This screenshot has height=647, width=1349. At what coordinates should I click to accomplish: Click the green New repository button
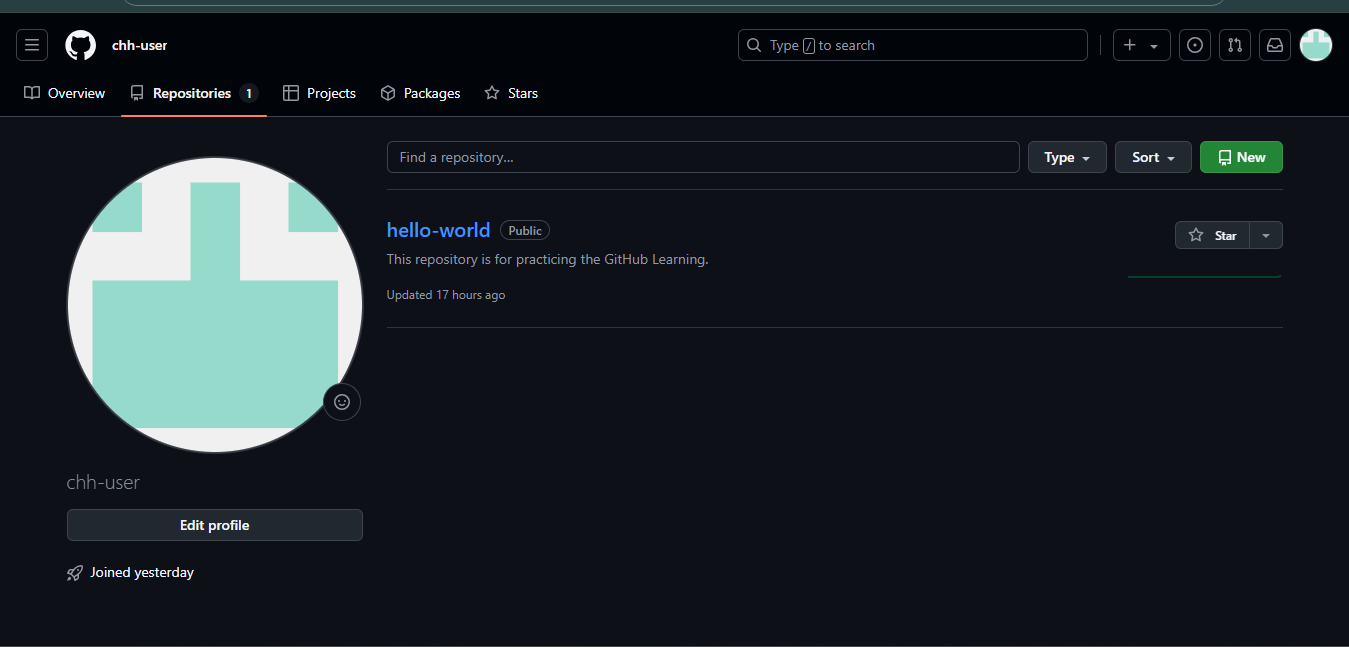click(1241, 157)
